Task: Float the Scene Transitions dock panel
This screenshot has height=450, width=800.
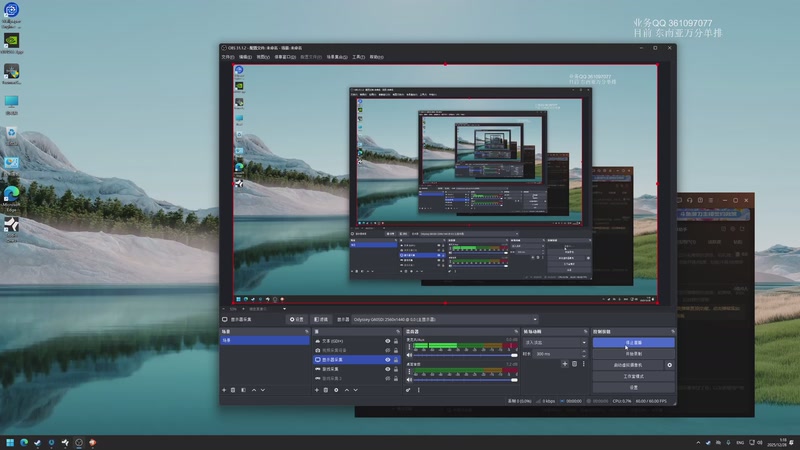Action: click(586, 332)
